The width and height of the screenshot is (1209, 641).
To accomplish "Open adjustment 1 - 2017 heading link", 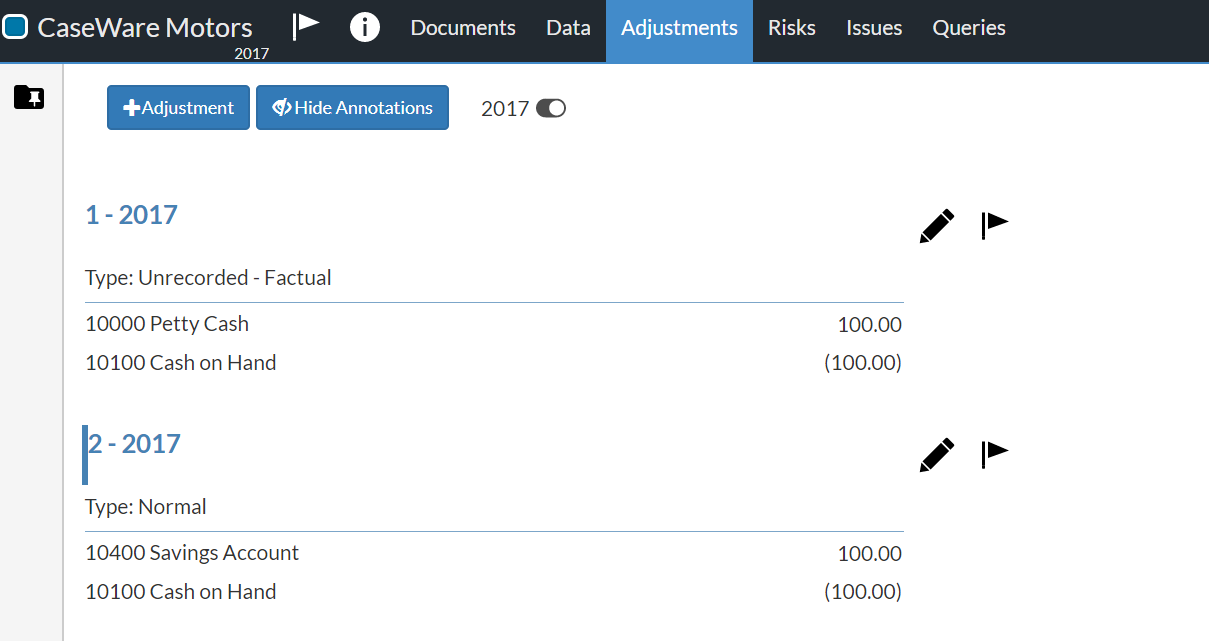I will point(131,214).
